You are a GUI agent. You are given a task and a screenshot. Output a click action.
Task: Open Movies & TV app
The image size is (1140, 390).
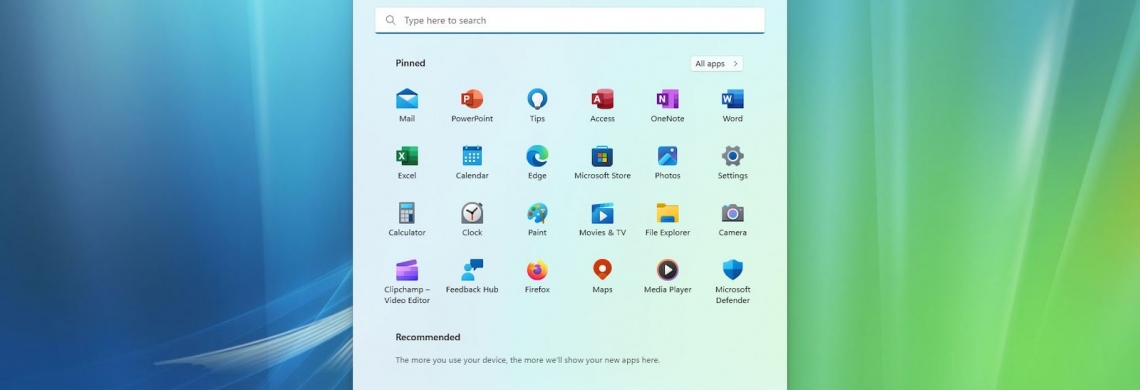[x=602, y=219]
